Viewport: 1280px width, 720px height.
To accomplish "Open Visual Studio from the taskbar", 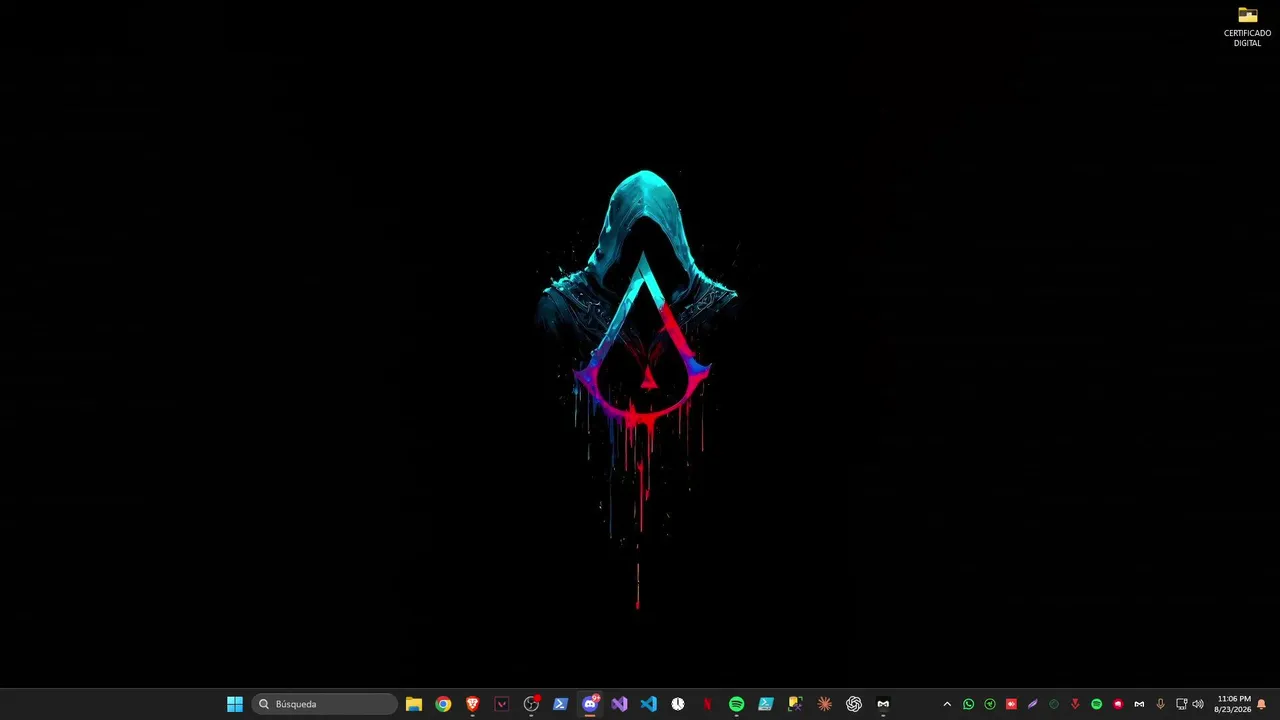I will pos(619,704).
